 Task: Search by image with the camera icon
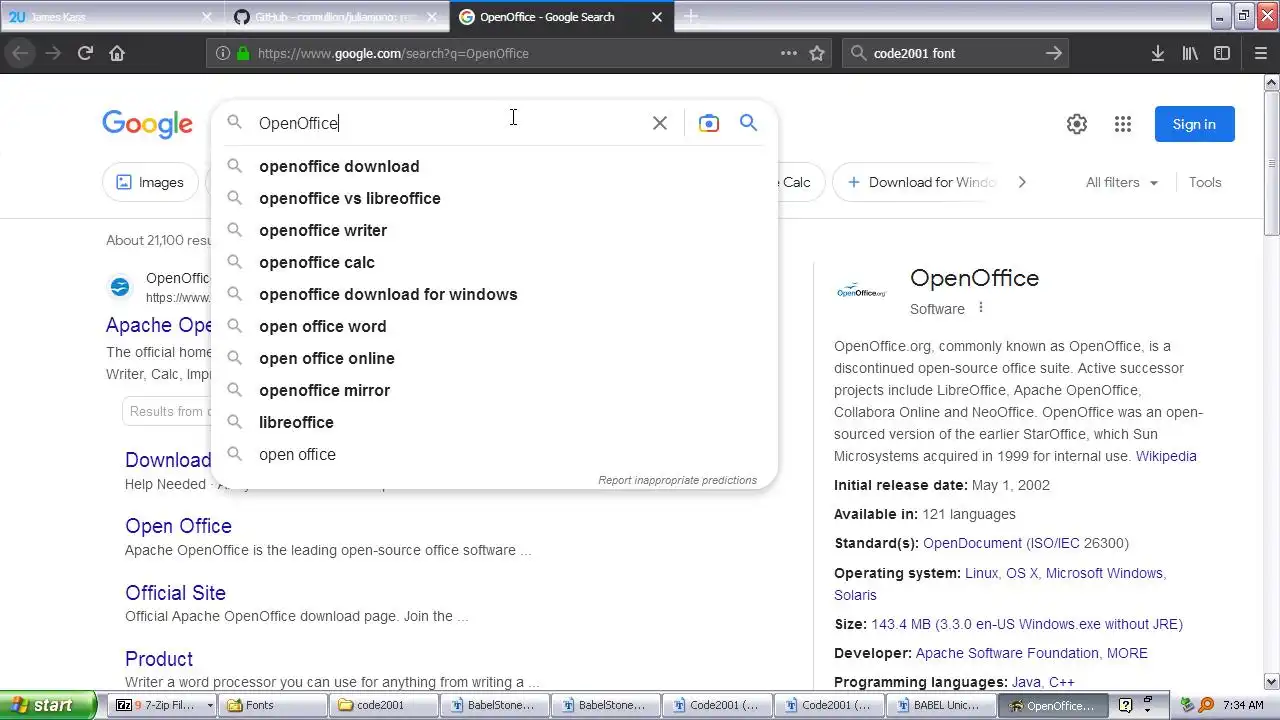click(x=708, y=123)
